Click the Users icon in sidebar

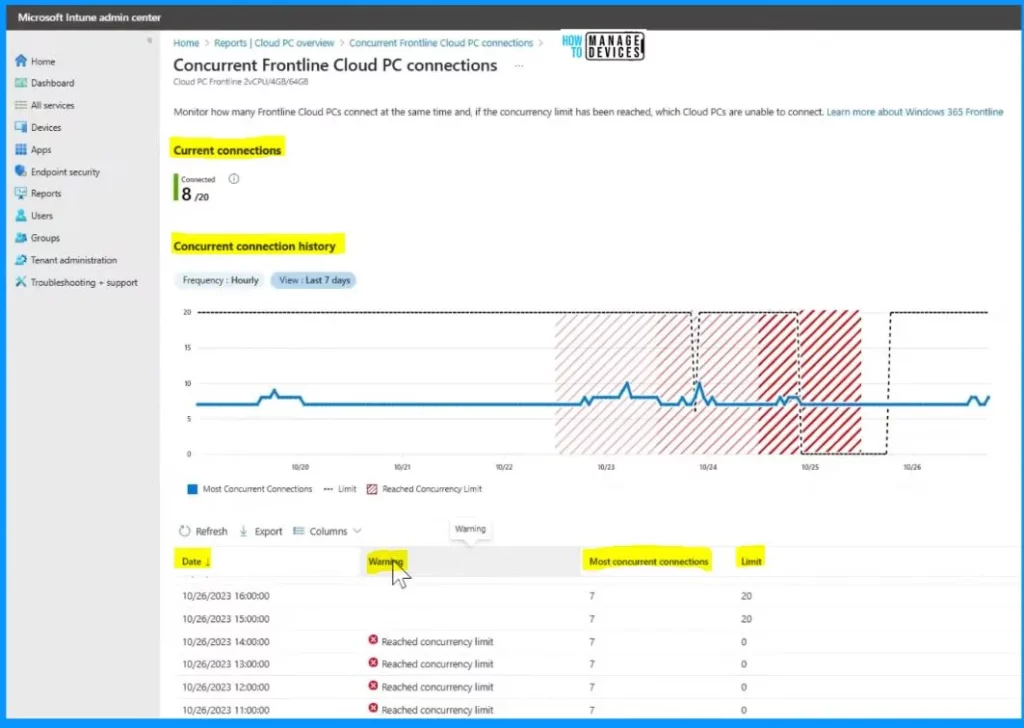pyautogui.click(x=21, y=215)
